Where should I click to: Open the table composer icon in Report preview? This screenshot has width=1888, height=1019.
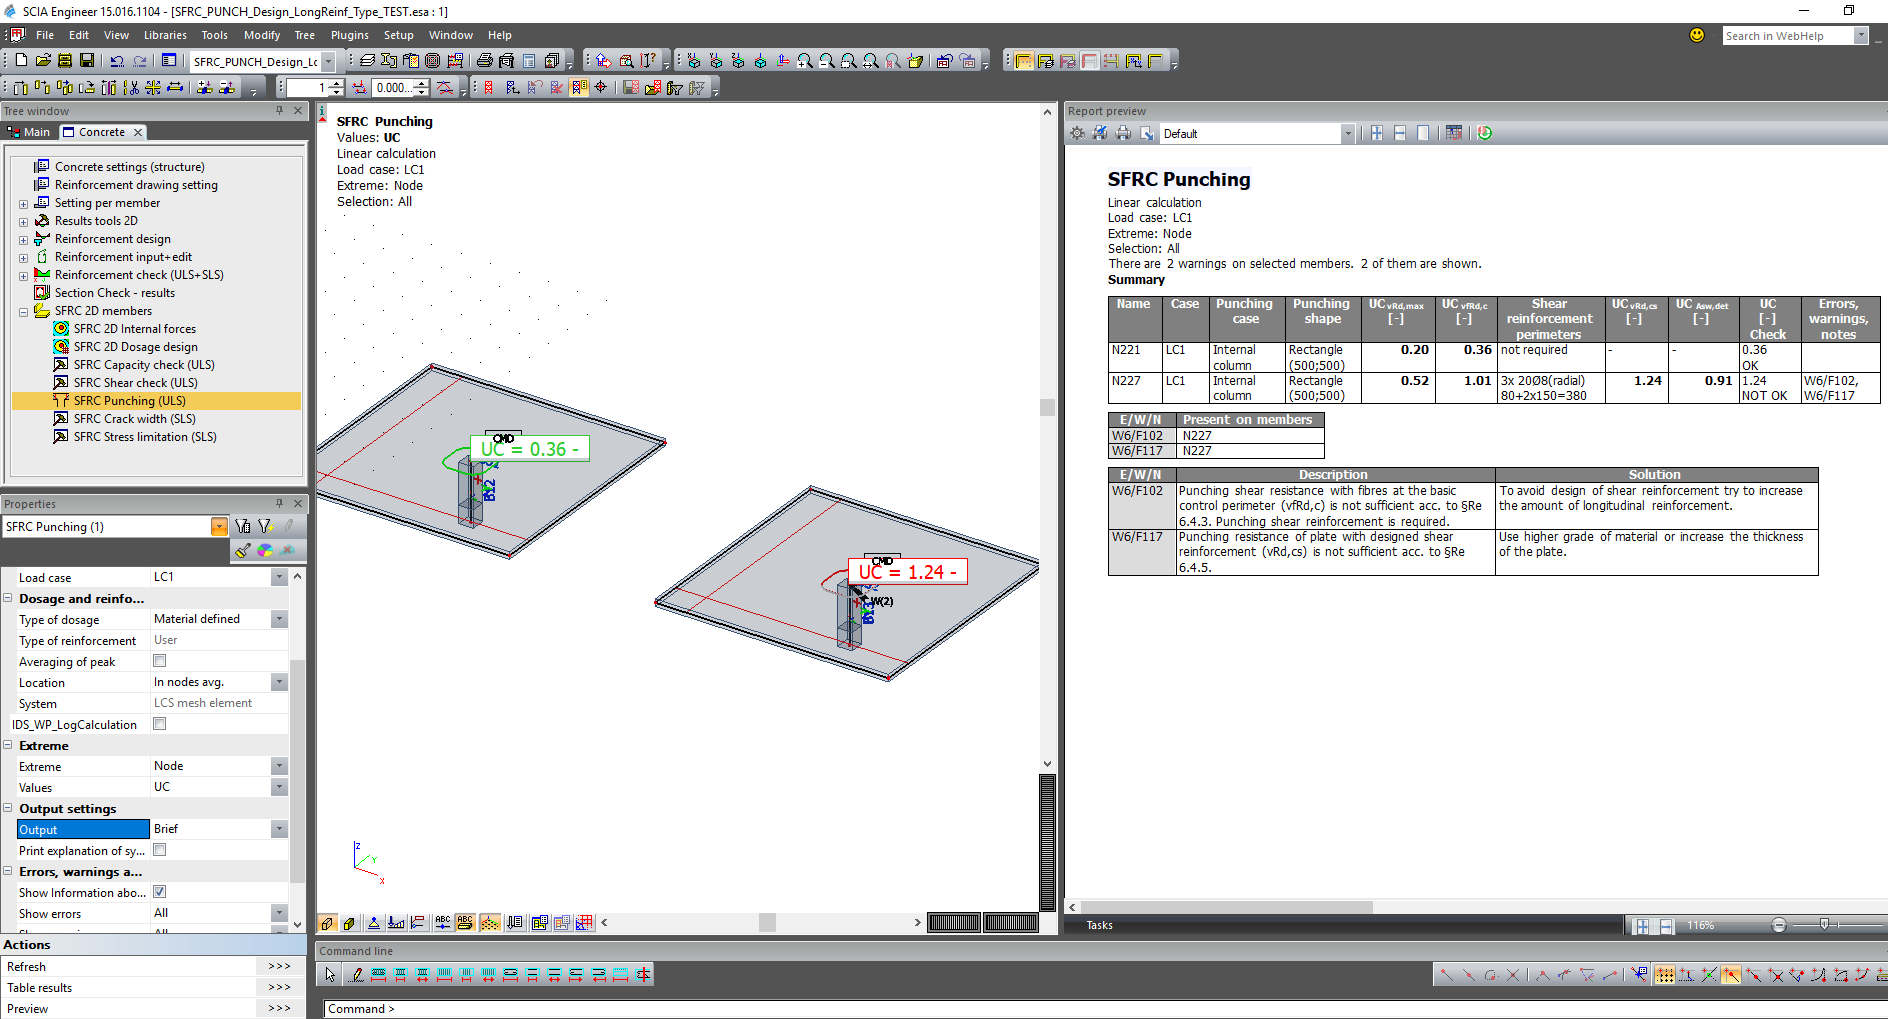pos(1454,133)
